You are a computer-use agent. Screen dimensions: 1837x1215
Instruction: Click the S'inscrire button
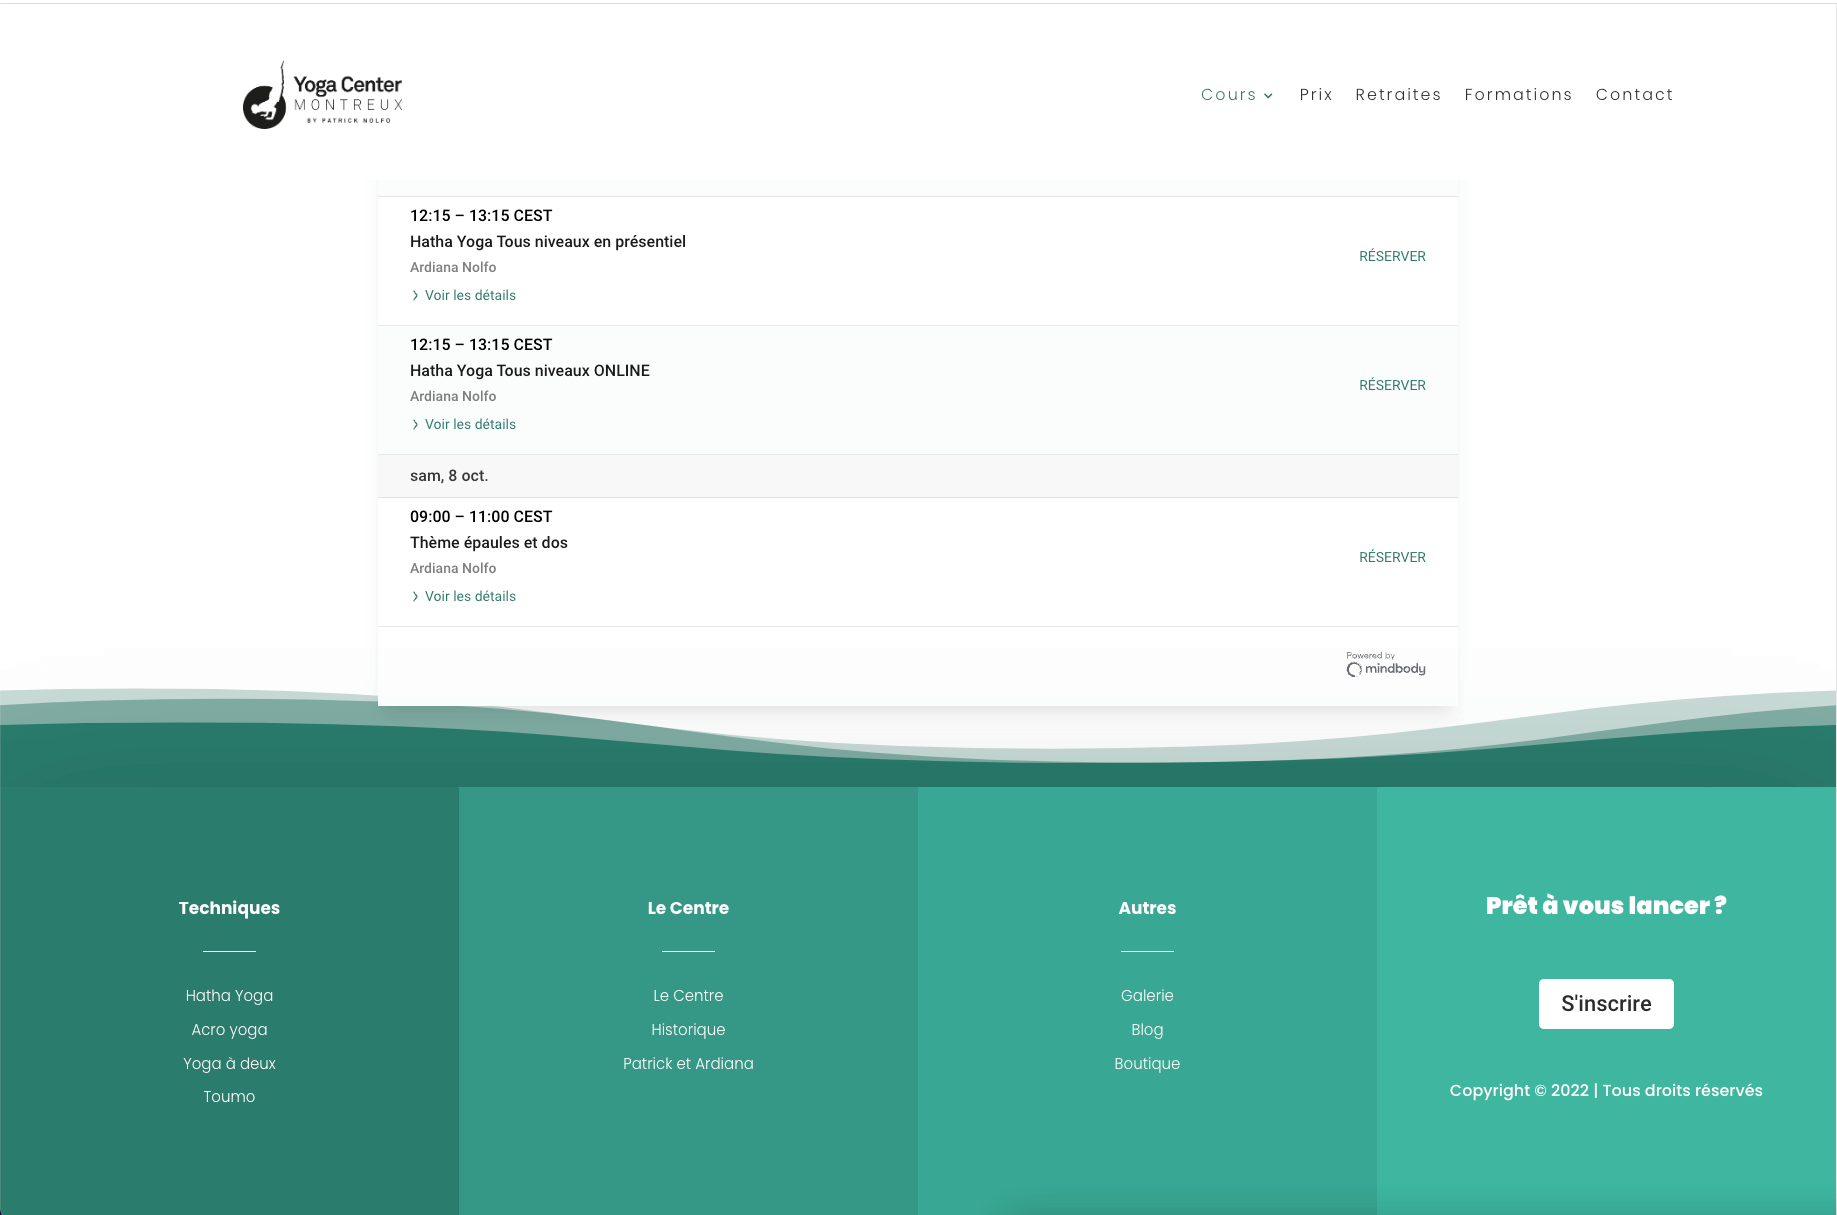coord(1605,1004)
